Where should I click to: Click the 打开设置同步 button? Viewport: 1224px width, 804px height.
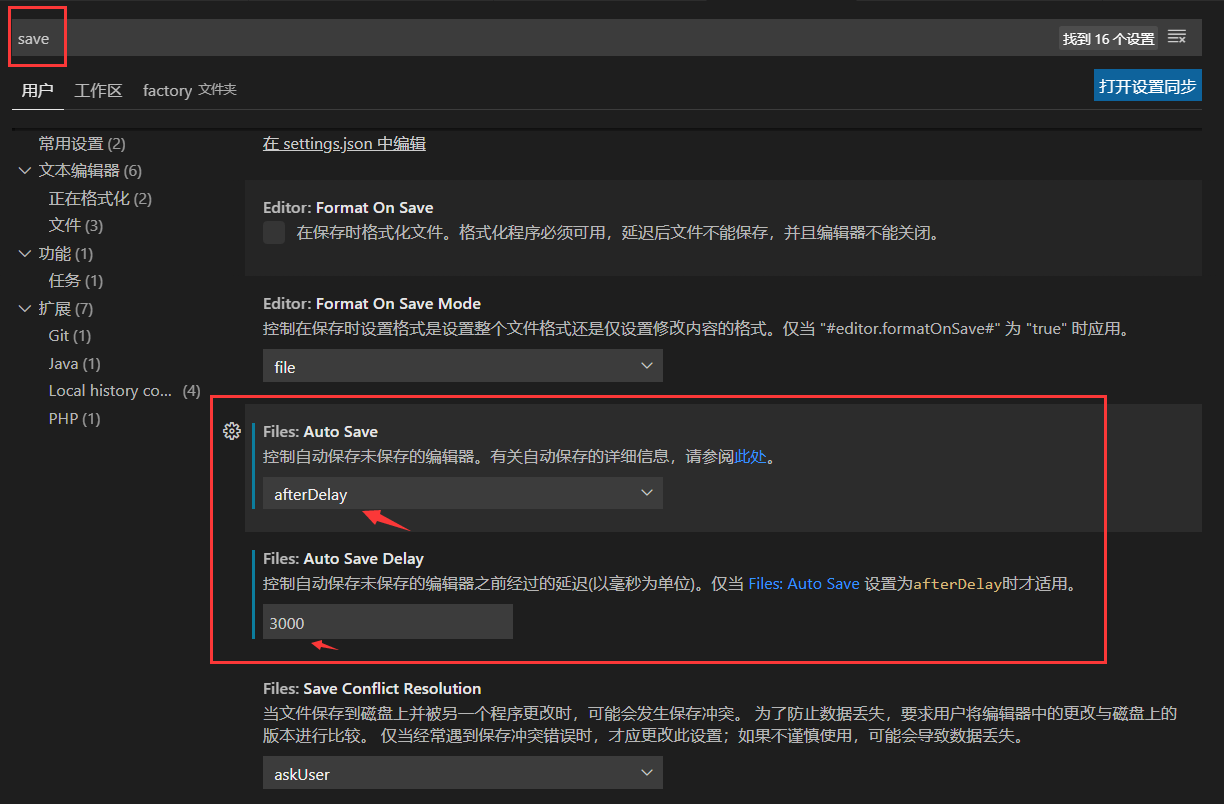tap(1147, 85)
